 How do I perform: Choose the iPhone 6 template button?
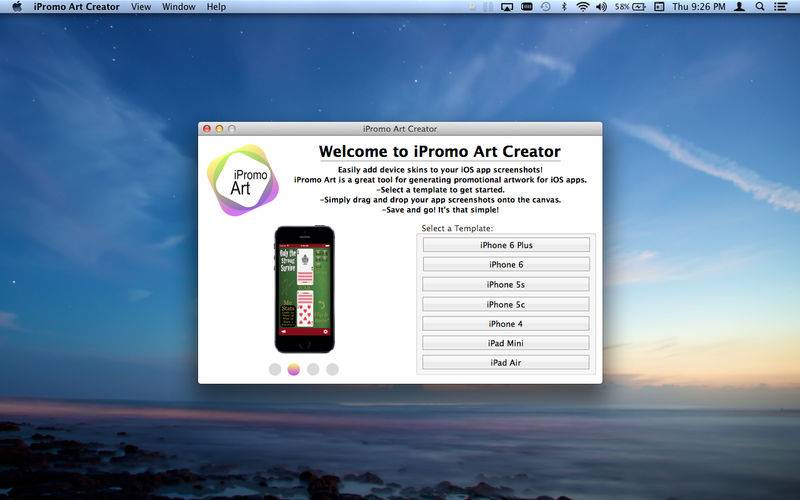pos(506,264)
